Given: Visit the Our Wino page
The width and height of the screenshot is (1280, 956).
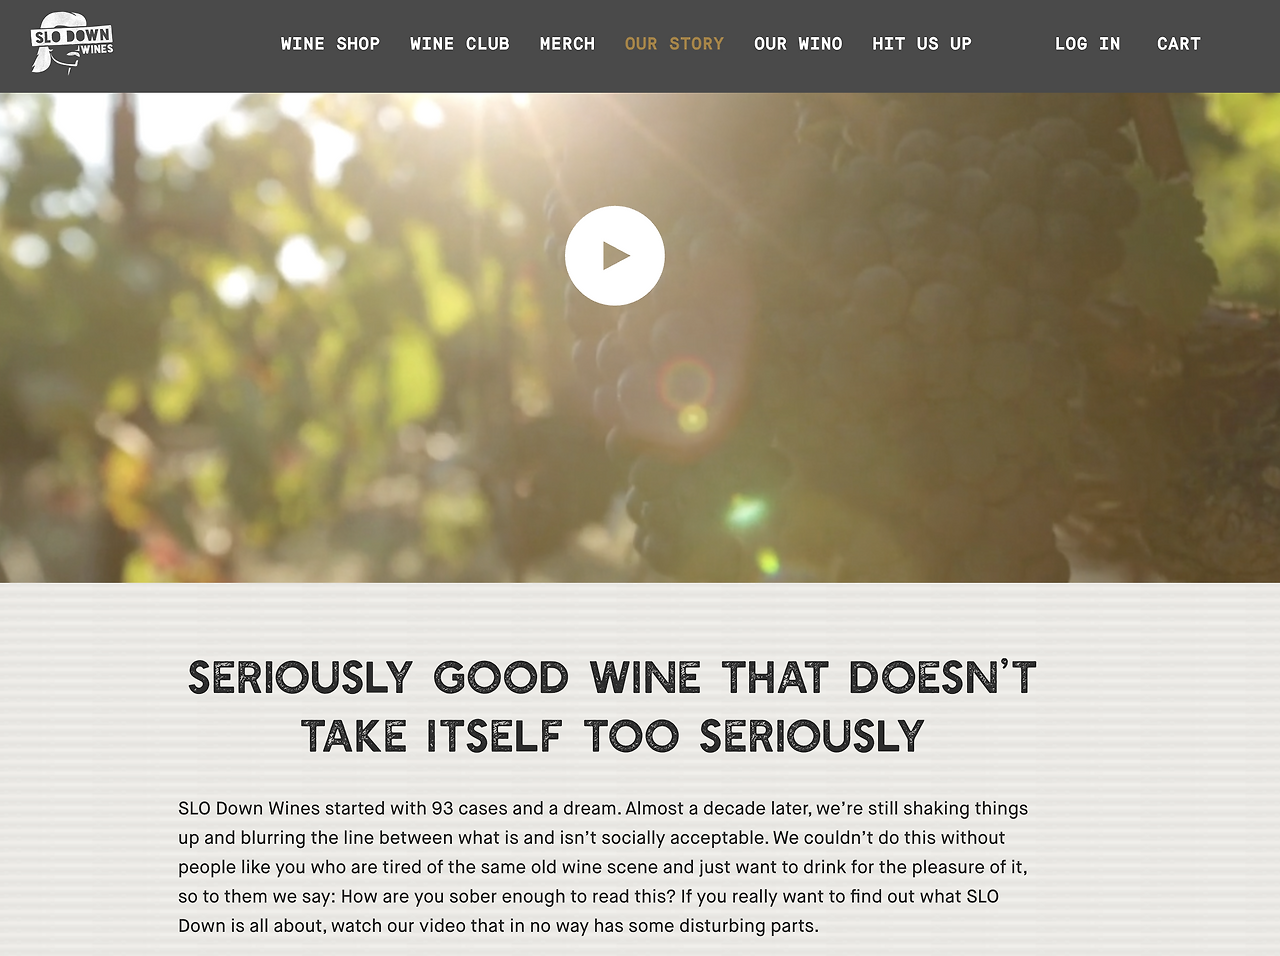Looking at the screenshot, I should click(798, 44).
